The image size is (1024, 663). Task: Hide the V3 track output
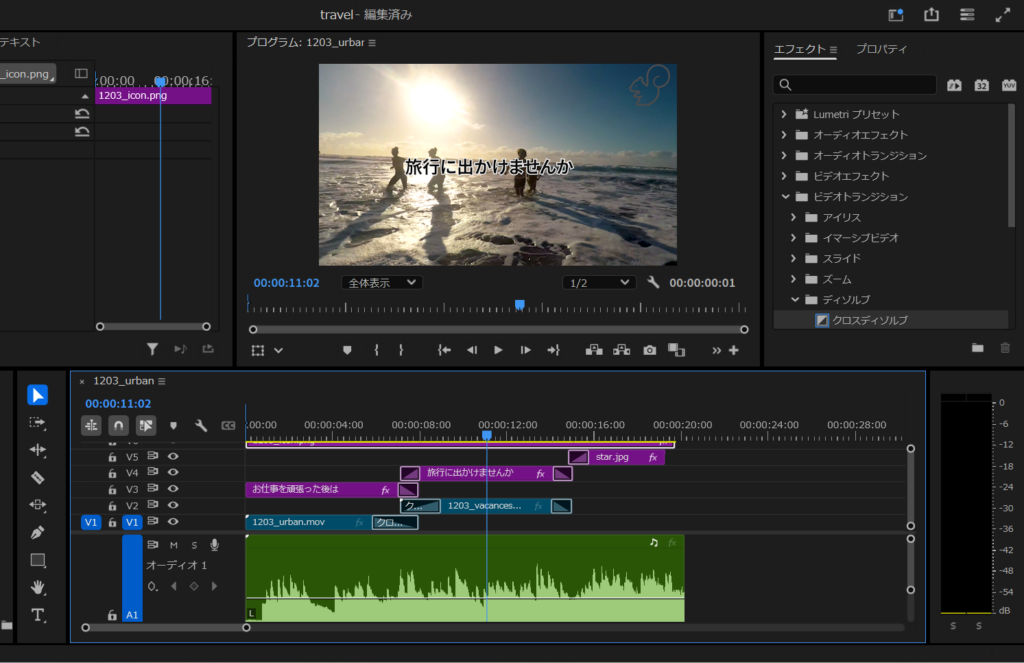coord(173,489)
